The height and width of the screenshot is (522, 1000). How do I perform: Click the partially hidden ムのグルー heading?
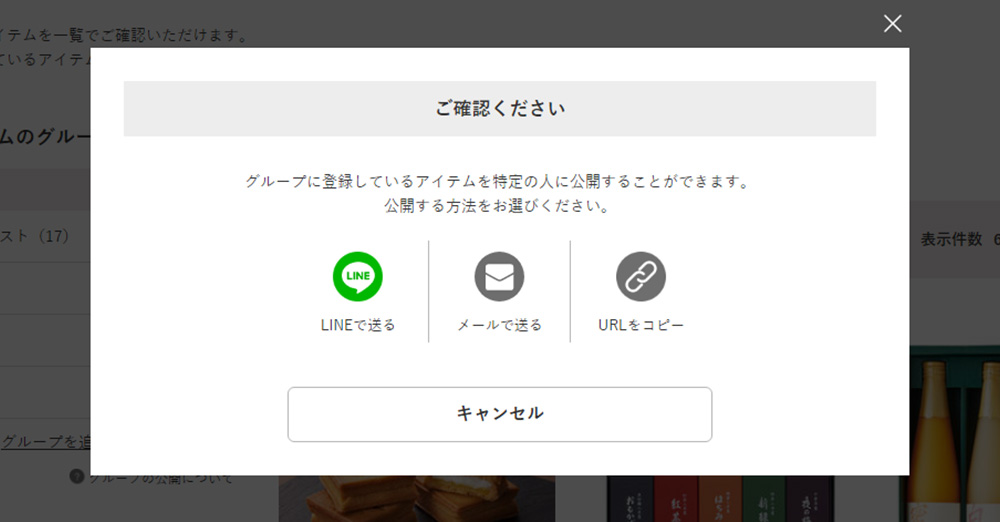click(x=45, y=136)
